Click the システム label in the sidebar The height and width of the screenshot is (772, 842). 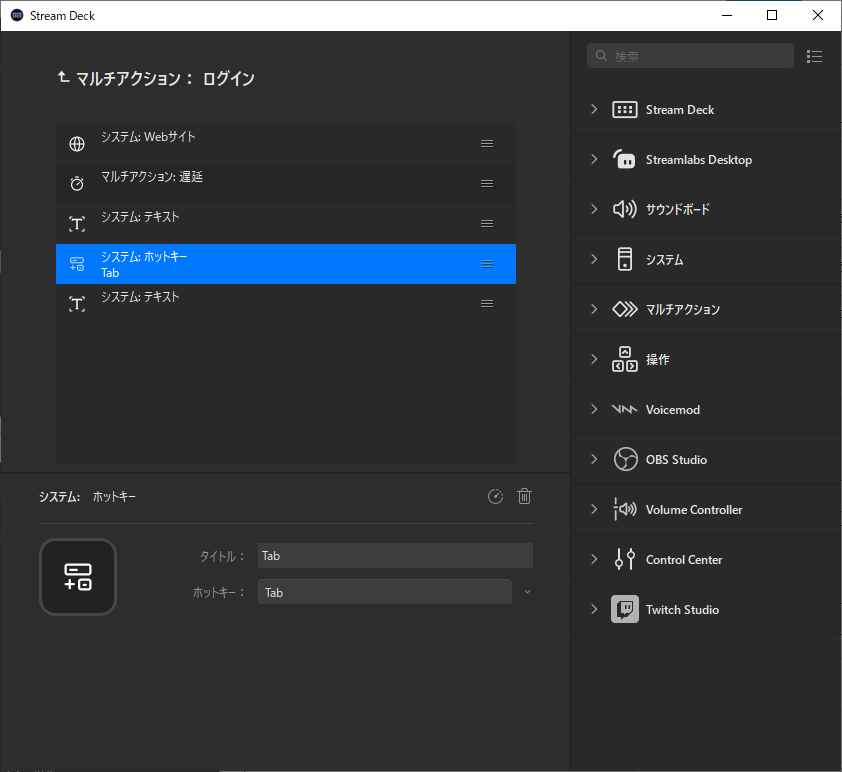tap(664, 259)
